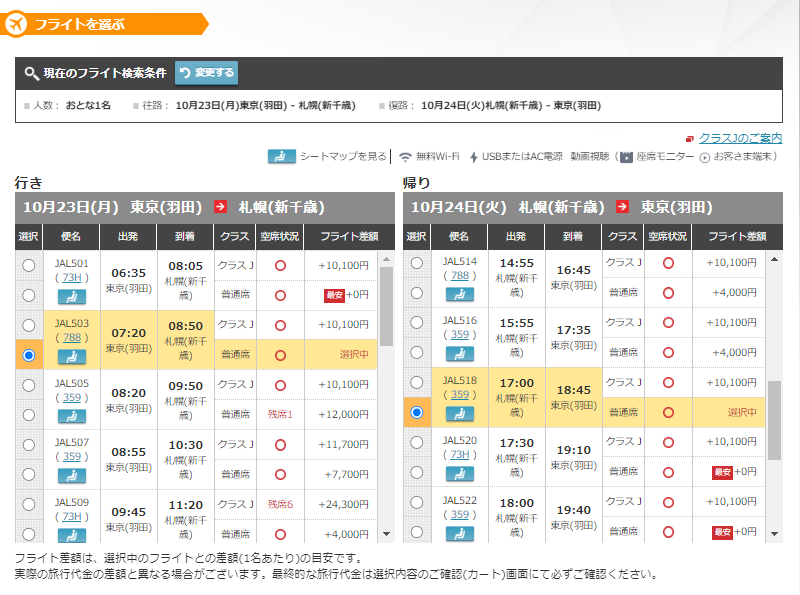800x595 pixels.
Task: Open aircraft 788 link for JAL514
Action: (x=460, y=276)
